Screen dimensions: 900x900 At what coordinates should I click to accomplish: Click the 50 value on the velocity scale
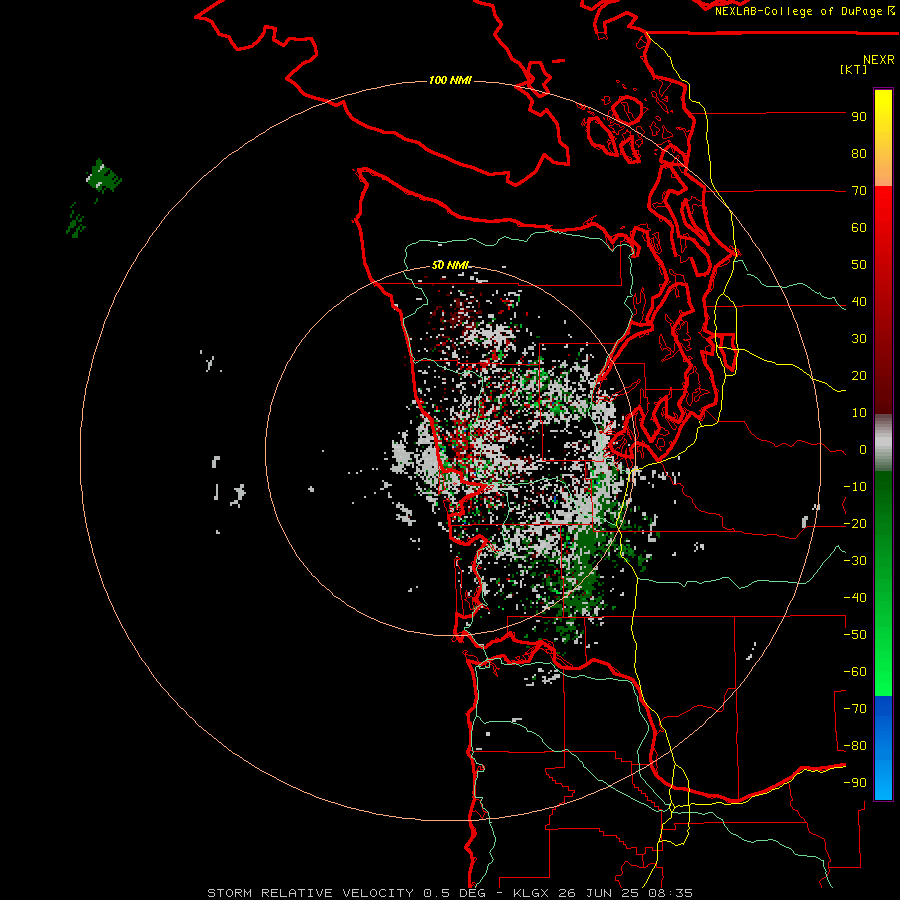click(x=859, y=265)
